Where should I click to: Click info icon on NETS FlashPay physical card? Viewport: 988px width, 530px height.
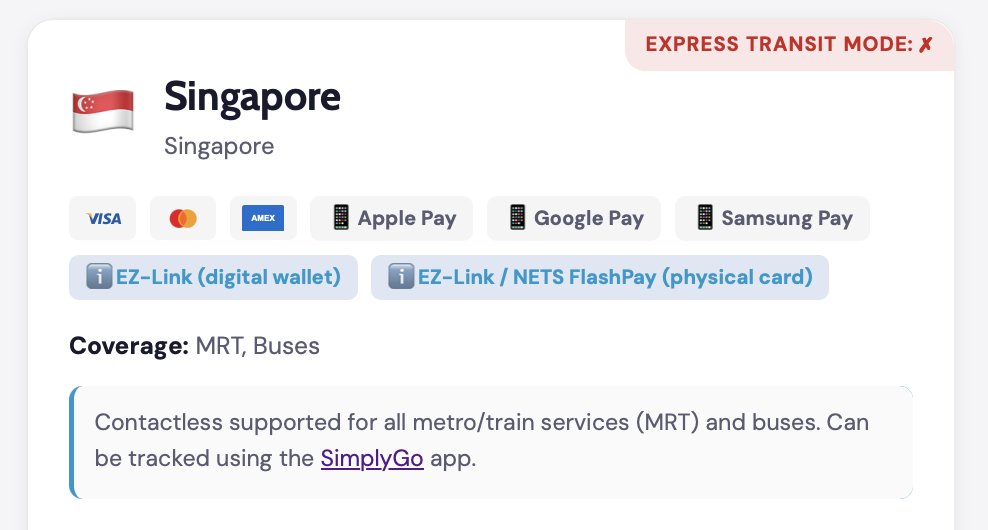click(x=400, y=277)
